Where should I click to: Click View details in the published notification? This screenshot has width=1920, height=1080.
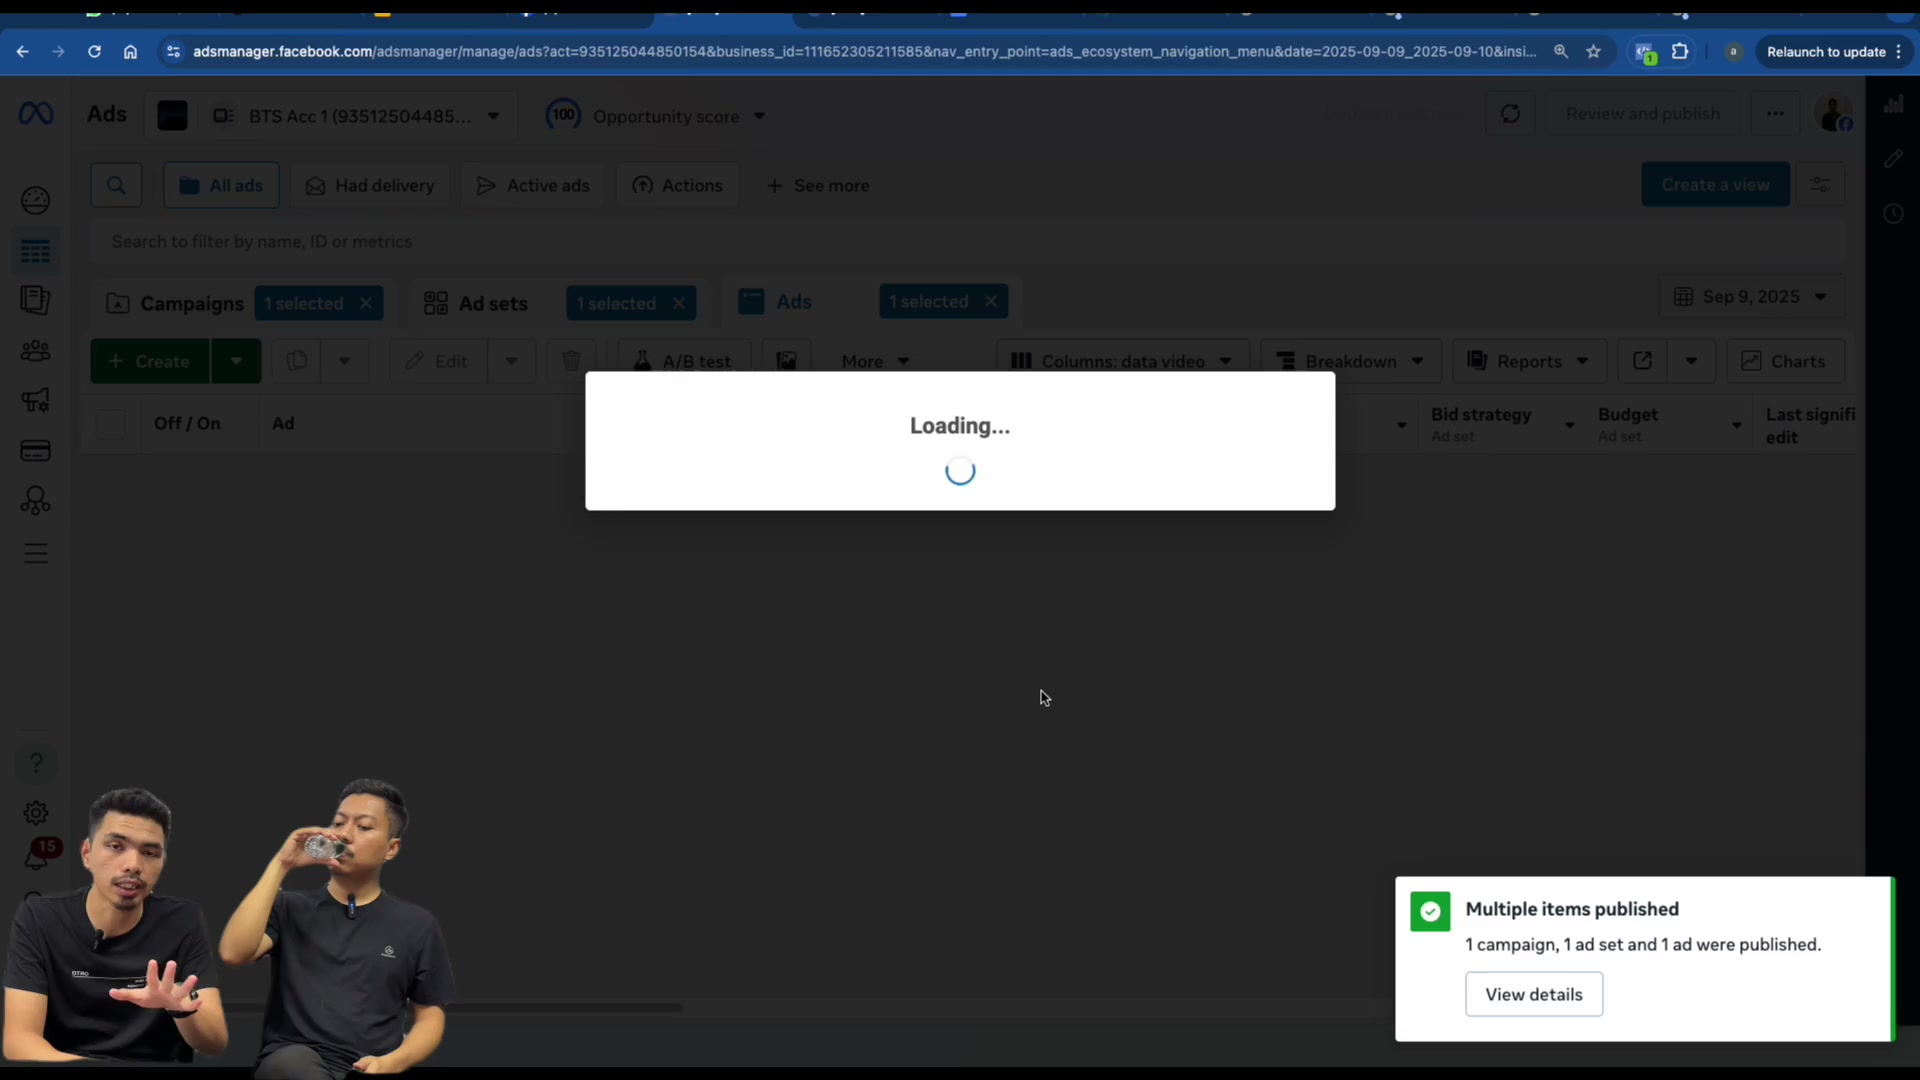pyautogui.click(x=1534, y=994)
